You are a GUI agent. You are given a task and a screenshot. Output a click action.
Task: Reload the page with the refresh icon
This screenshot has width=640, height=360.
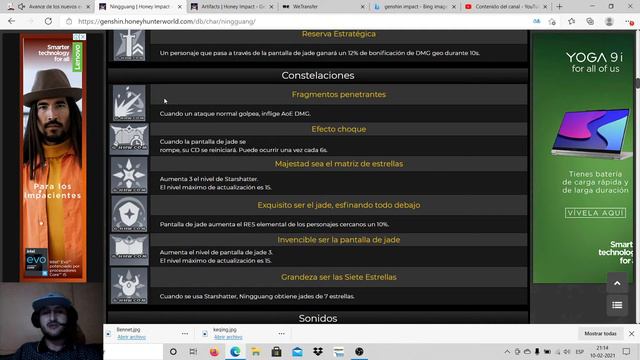pyautogui.click(x=48, y=21)
